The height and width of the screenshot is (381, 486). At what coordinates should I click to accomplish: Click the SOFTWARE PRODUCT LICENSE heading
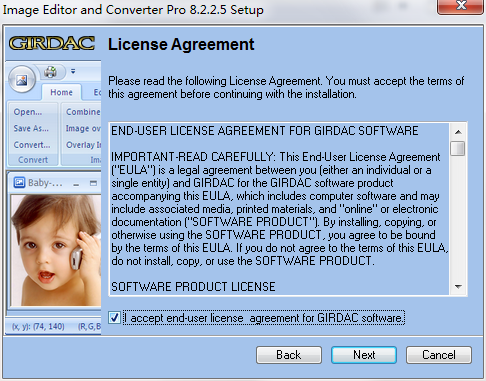point(193,287)
